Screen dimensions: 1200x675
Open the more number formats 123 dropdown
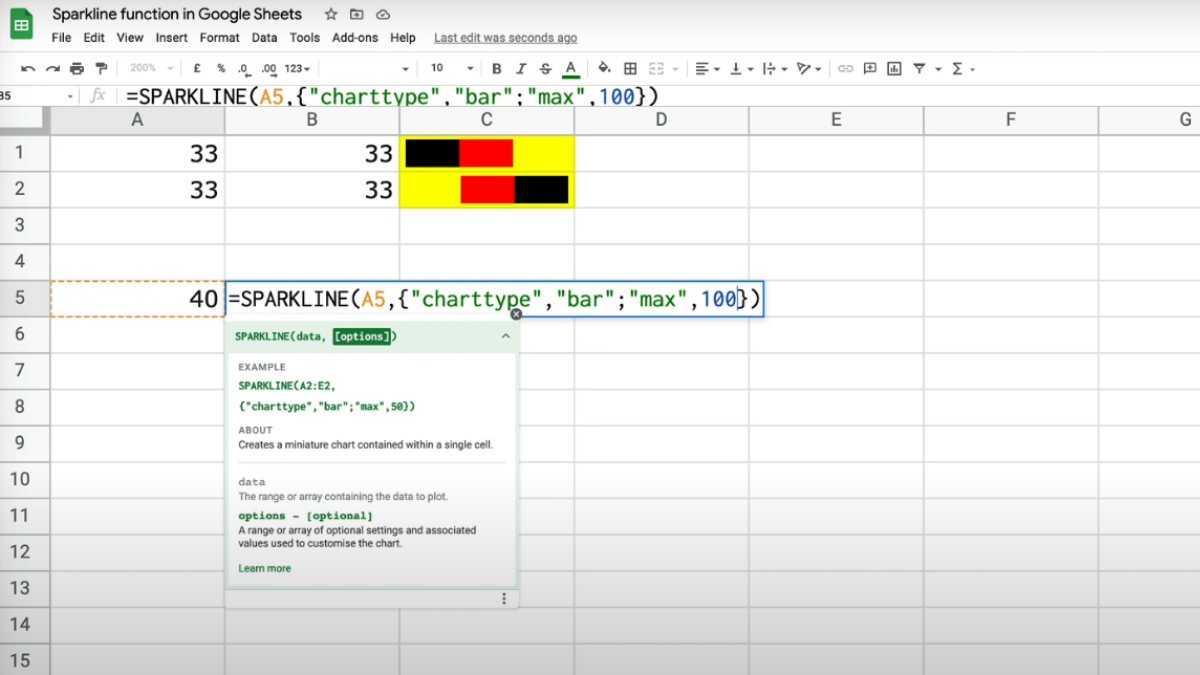[298, 69]
